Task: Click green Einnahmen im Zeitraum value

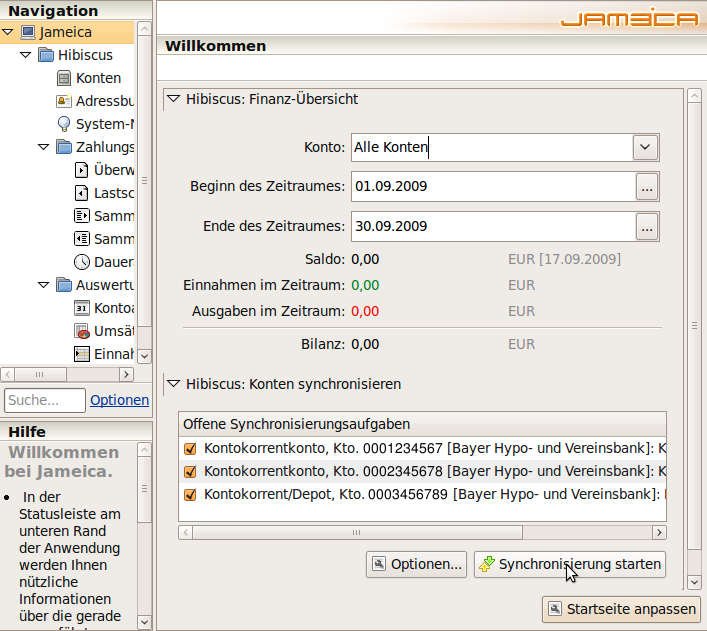Action: pyautogui.click(x=365, y=285)
